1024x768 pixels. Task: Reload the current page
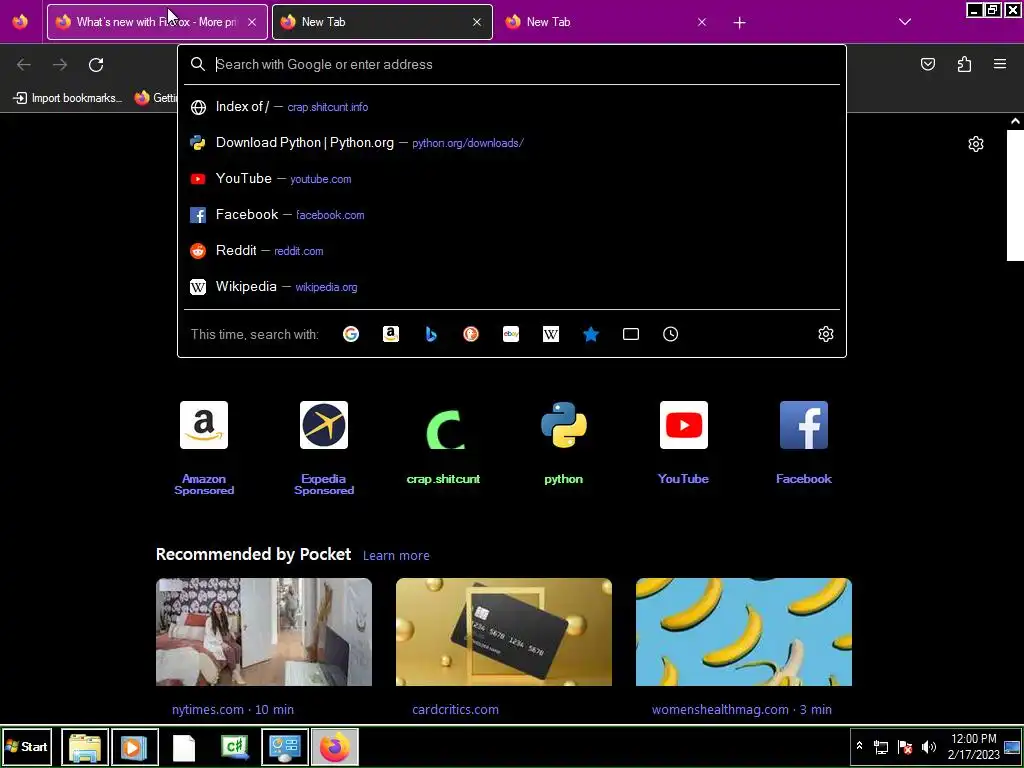point(96,64)
